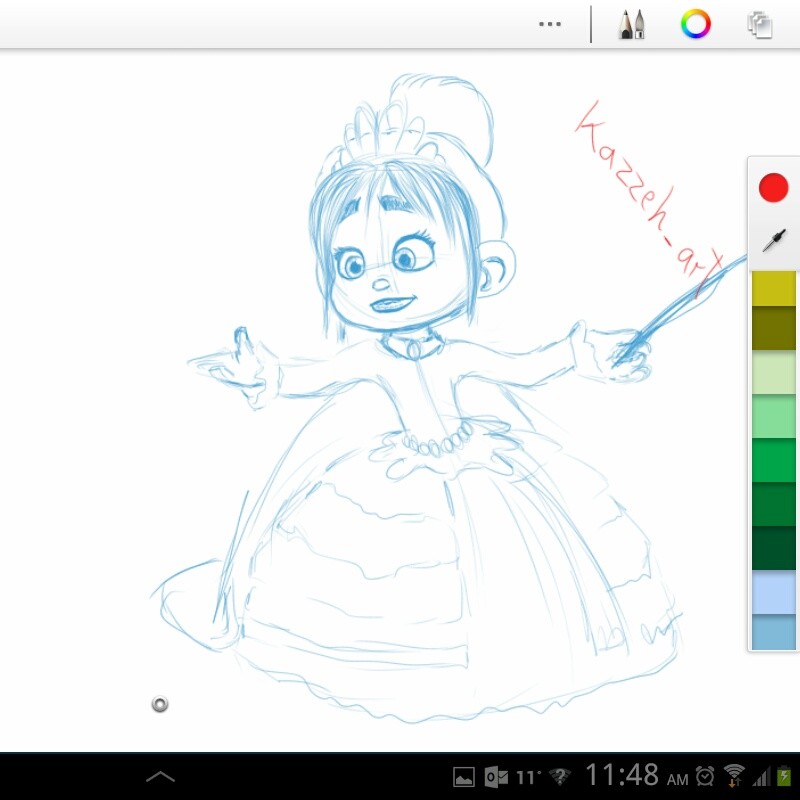This screenshot has height=800, width=800.
Task: Tap the Wi-Fi question mark notification icon
Action: pos(560,777)
